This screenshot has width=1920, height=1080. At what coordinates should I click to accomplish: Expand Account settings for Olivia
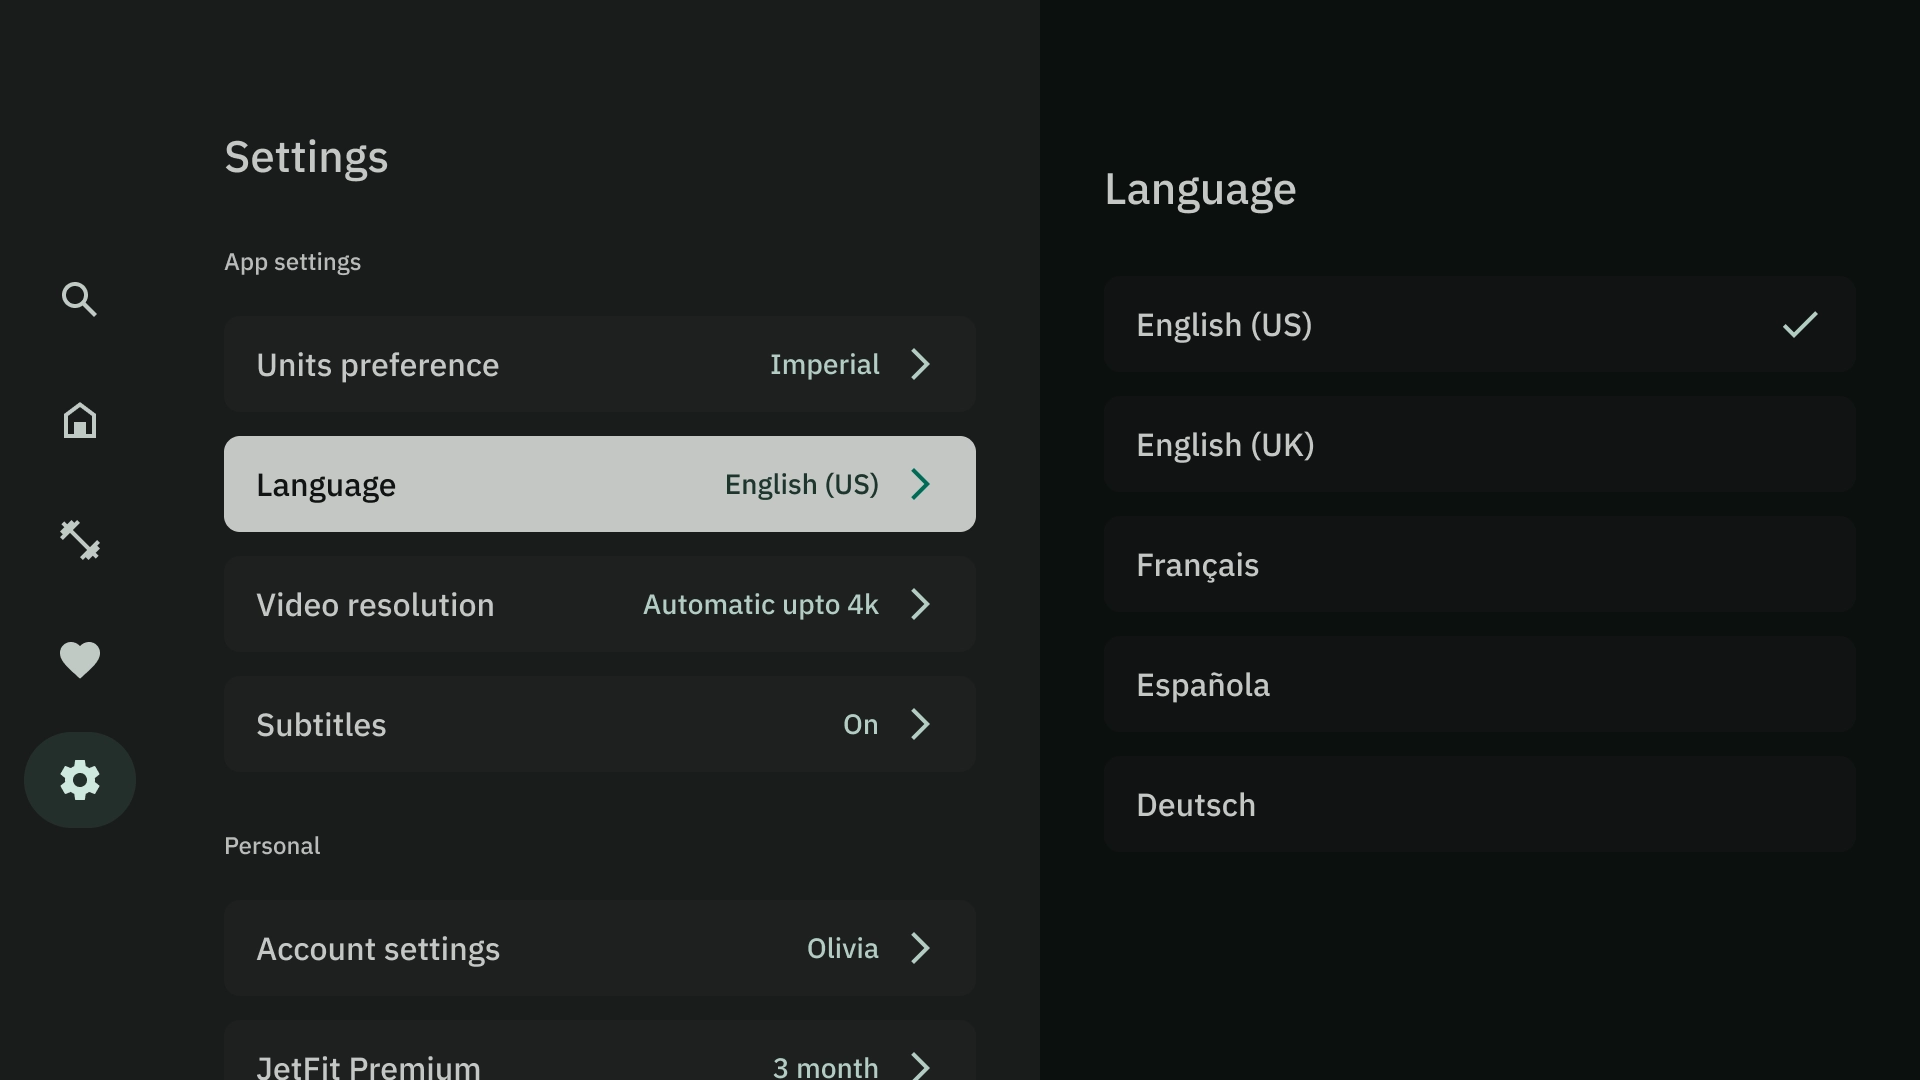[599, 948]
